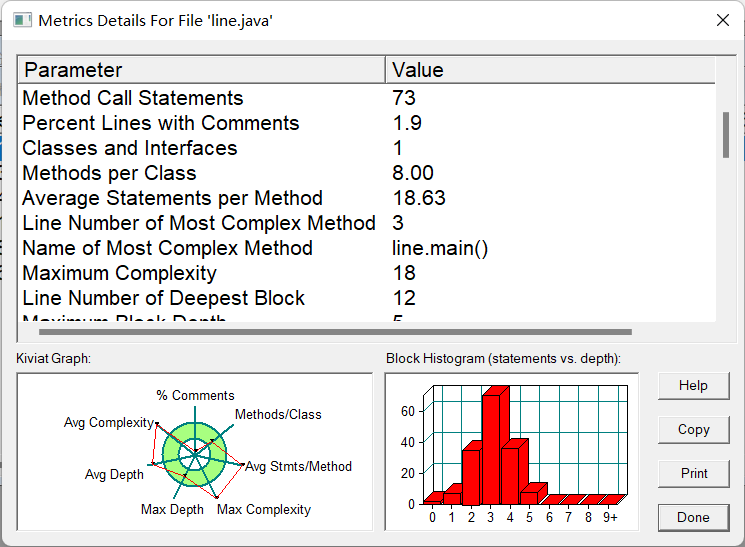Click the value 12 for Deepest Block
The width and height of the screenshot is (745, 547).
[x=404, y=298]
